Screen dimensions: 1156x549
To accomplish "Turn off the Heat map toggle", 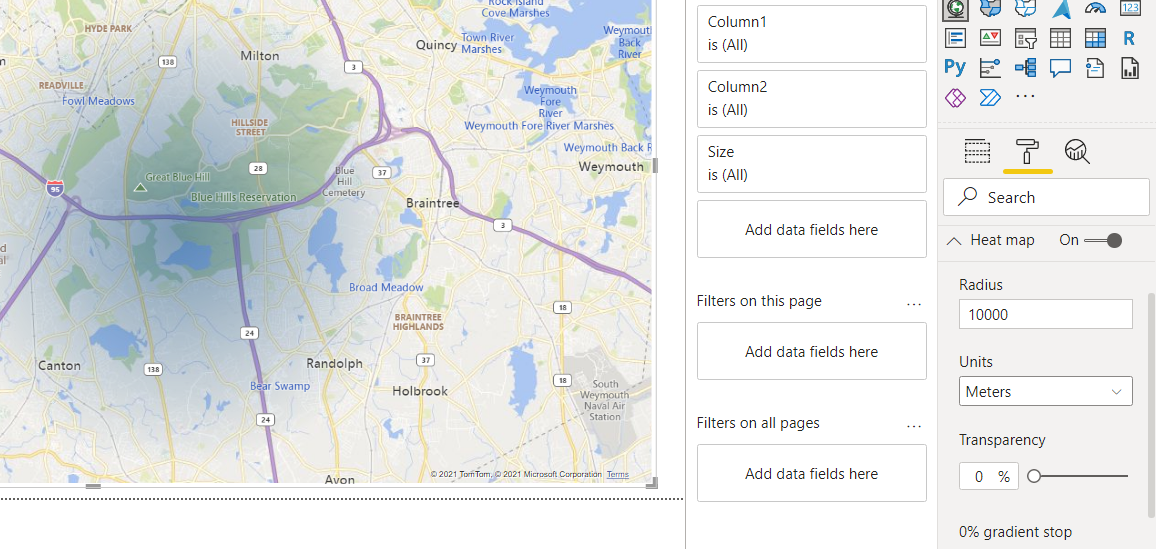I will pos(1104,240).
